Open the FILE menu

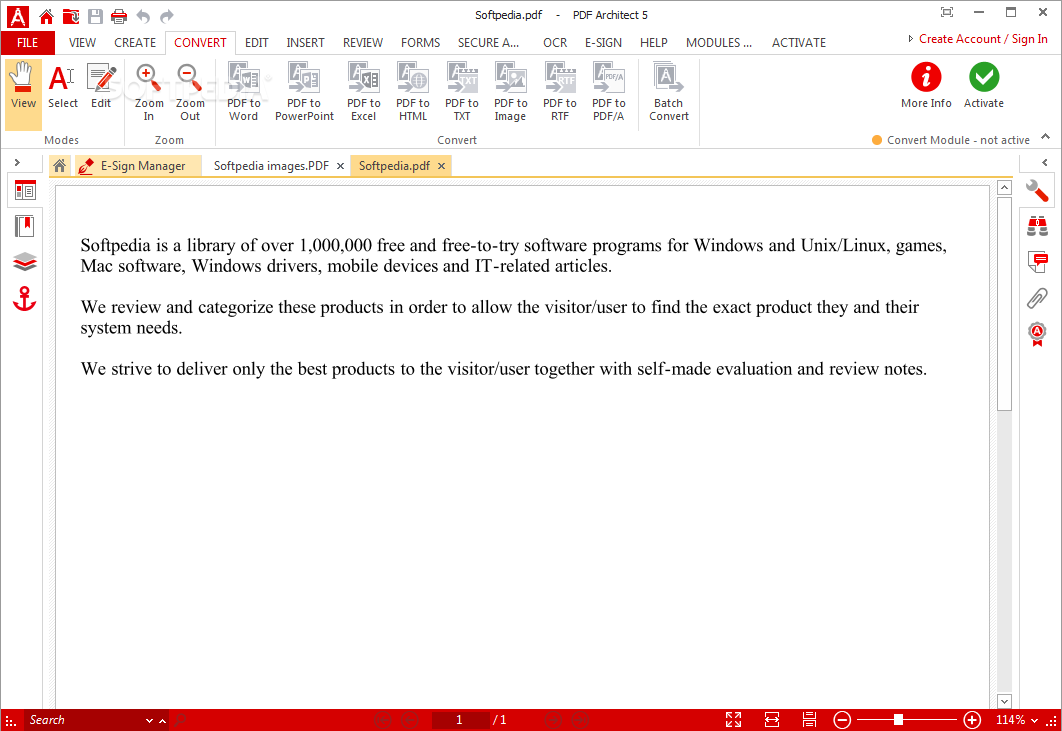[28, 43]
